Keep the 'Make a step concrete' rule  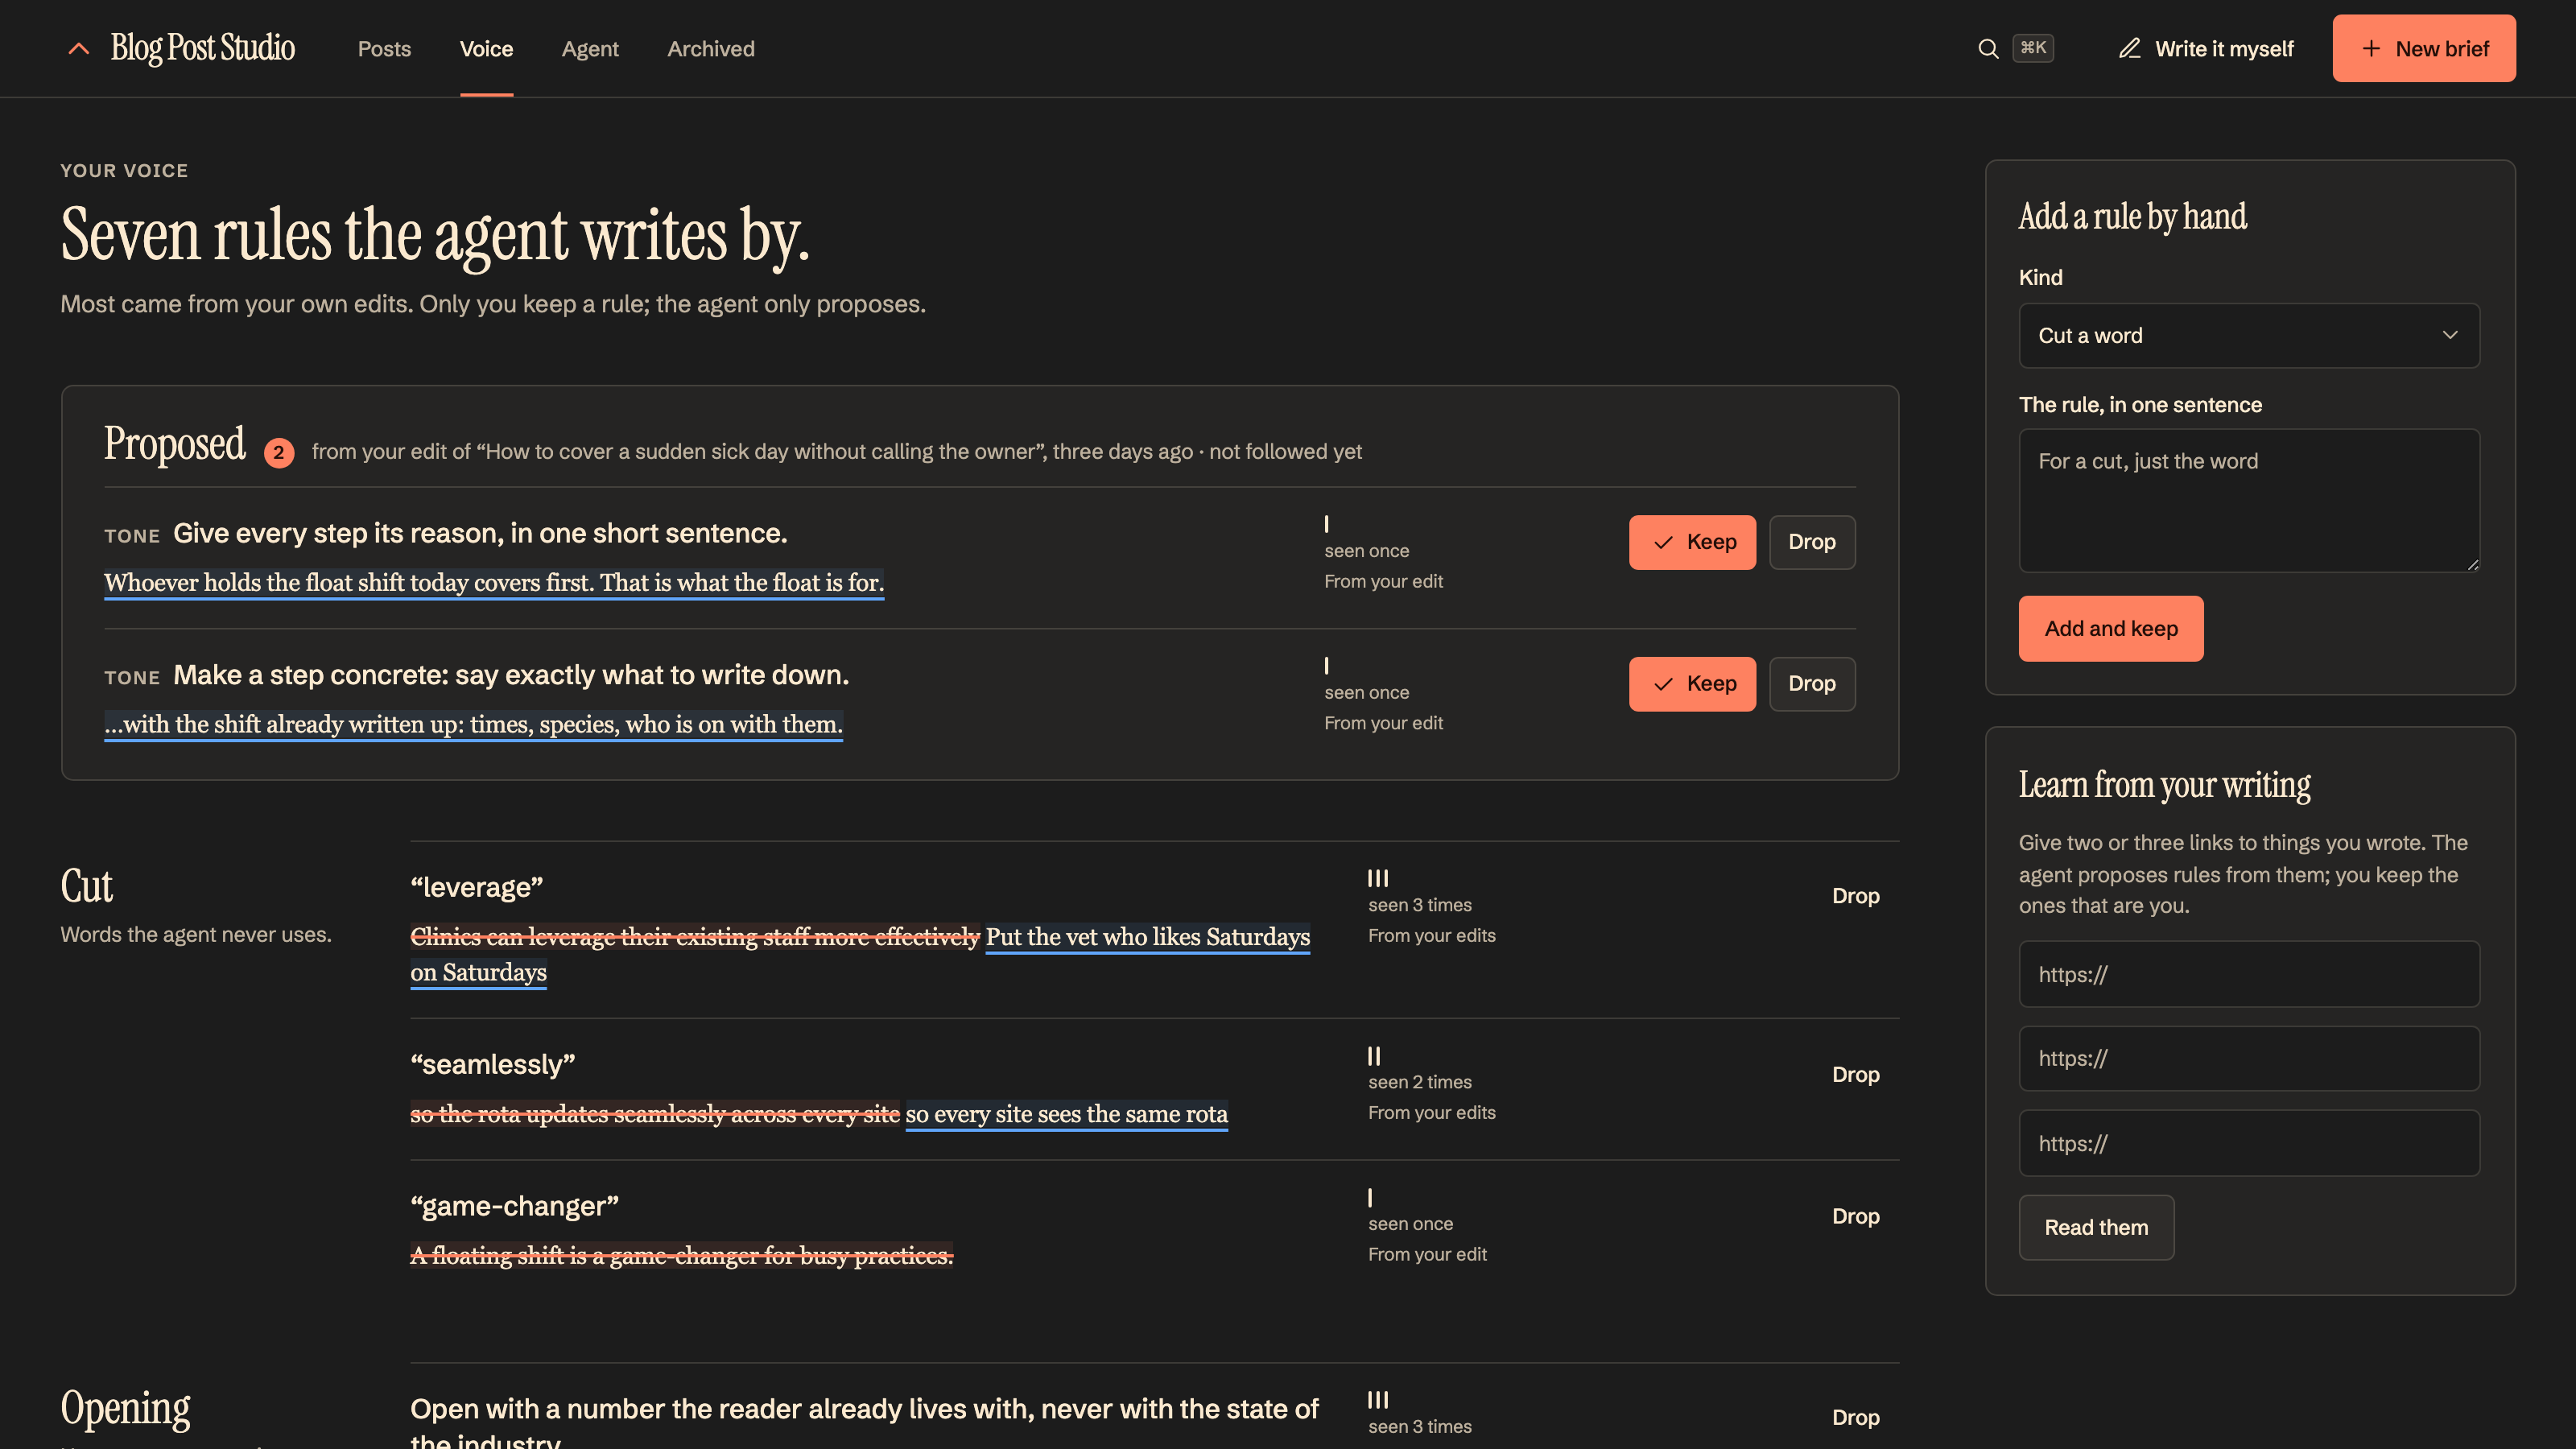pos(1692,684)
